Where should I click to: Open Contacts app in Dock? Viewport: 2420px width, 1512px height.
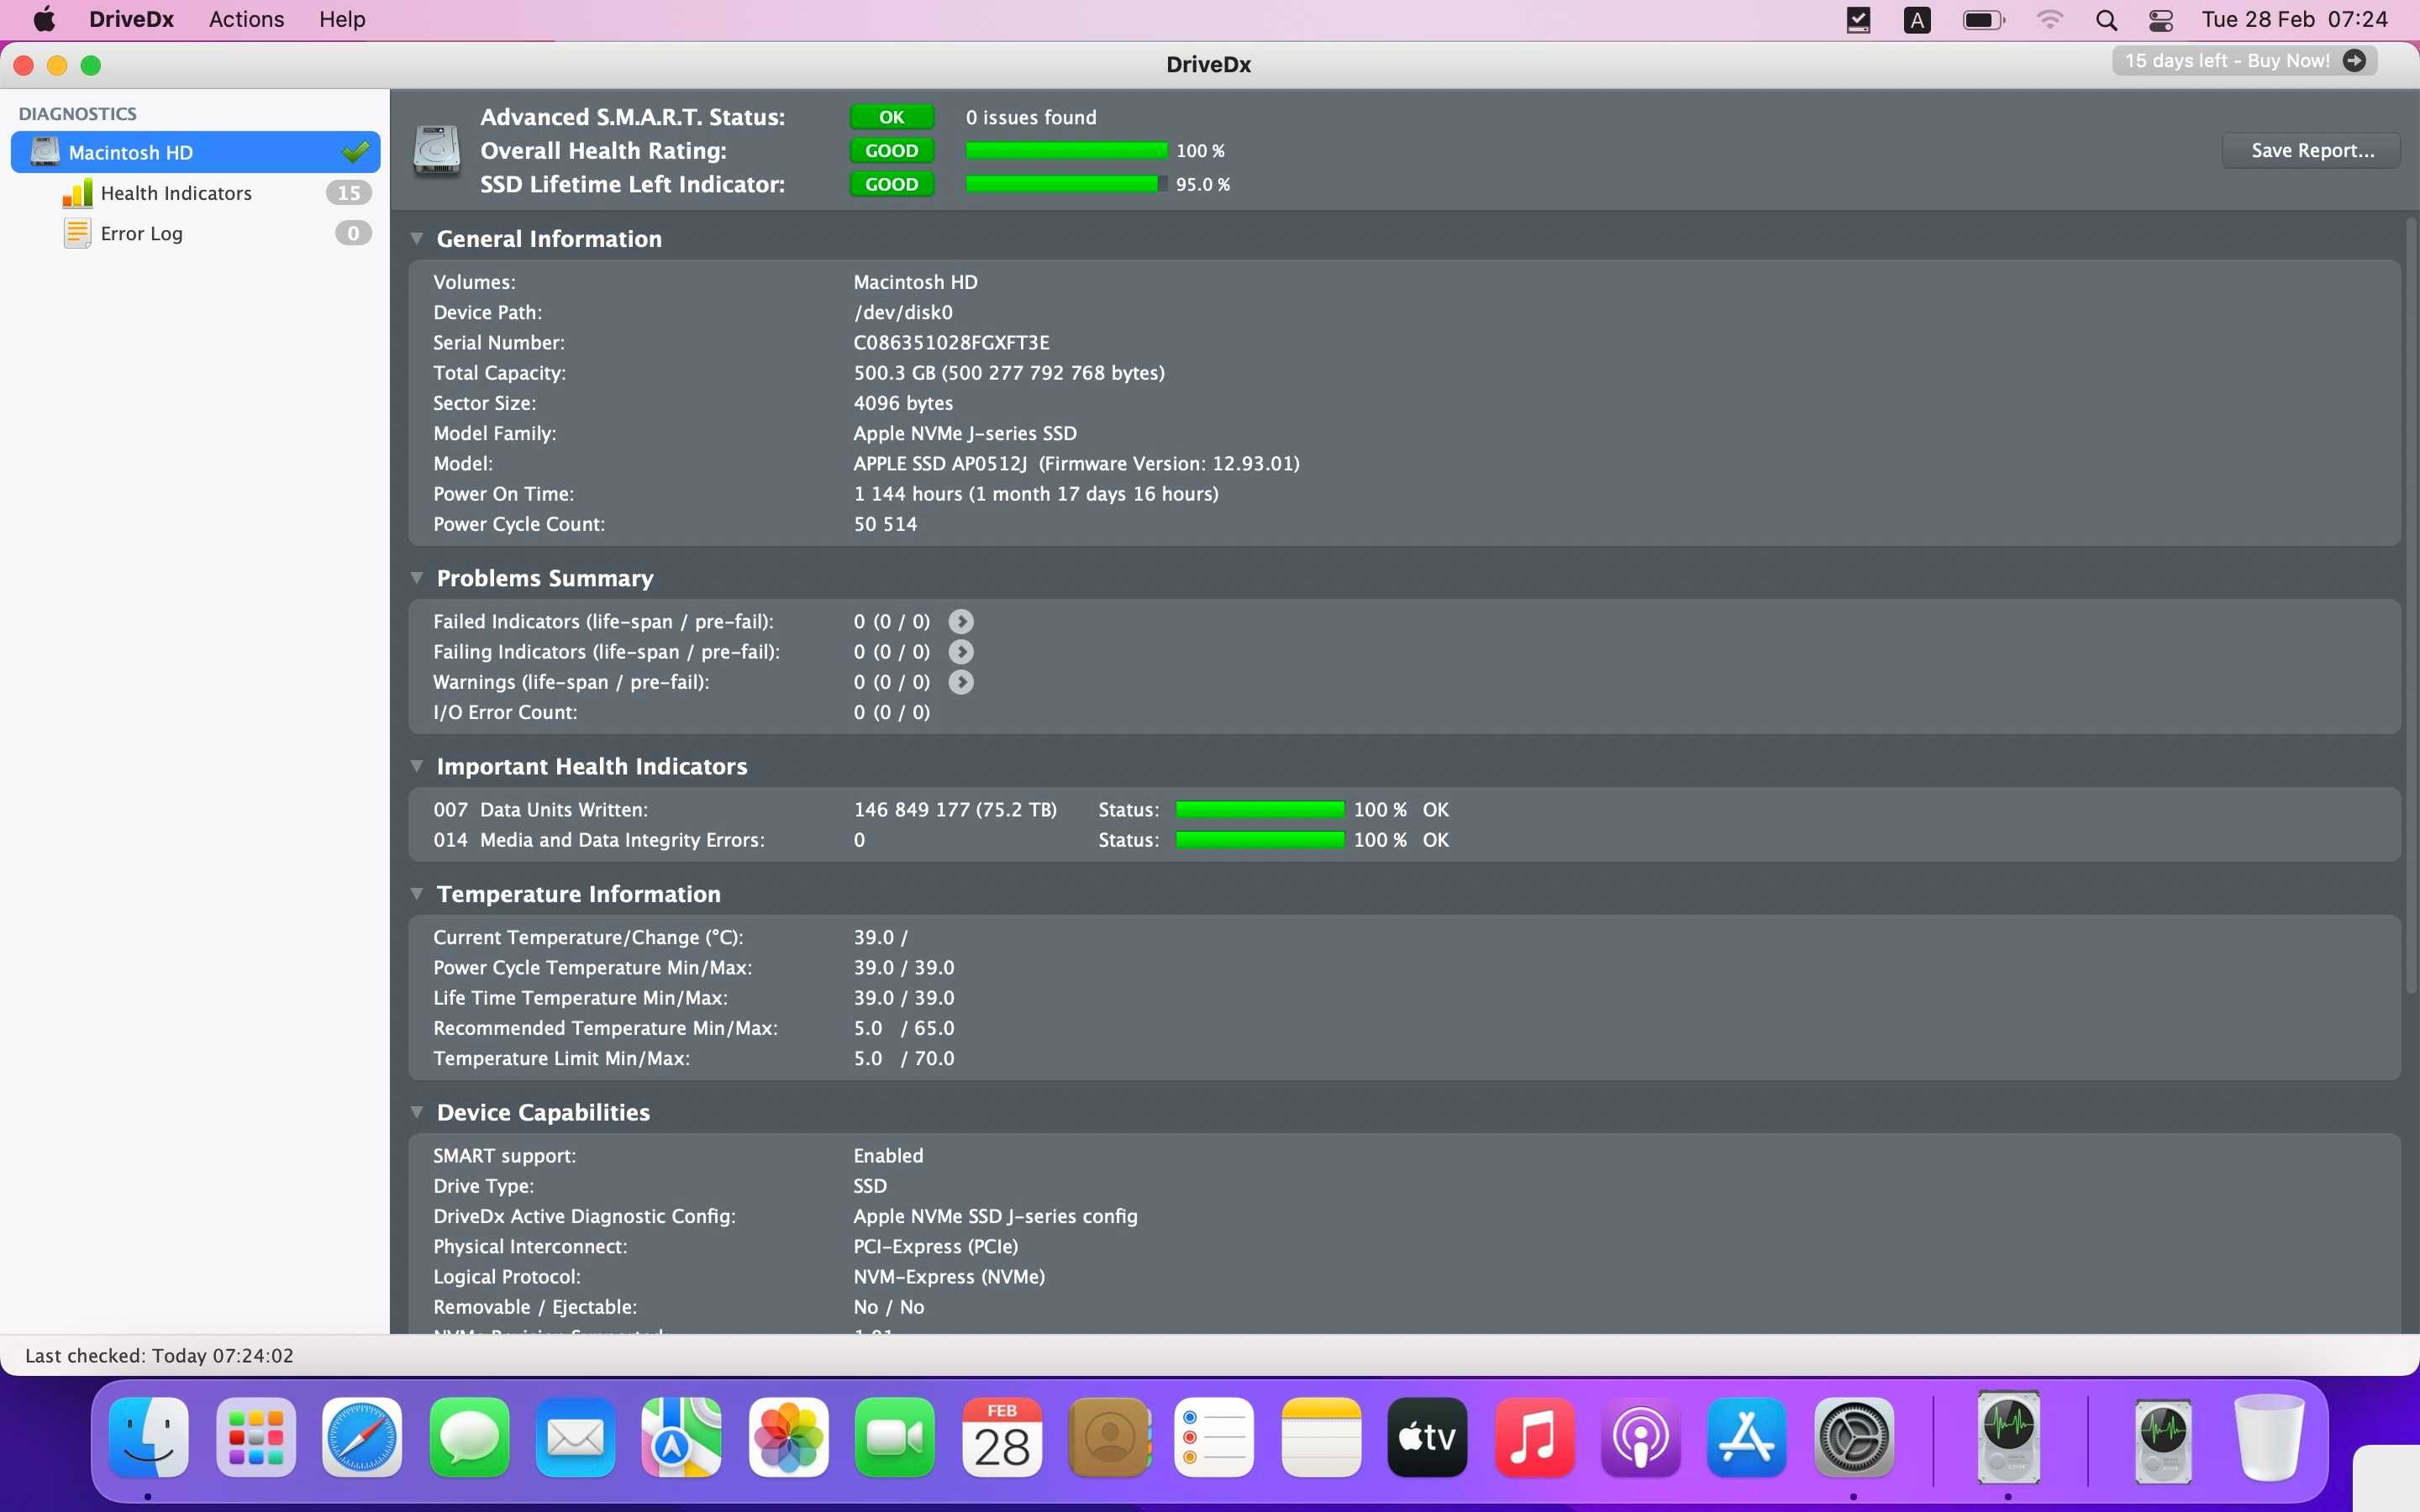click(x=1108, y=1437)
